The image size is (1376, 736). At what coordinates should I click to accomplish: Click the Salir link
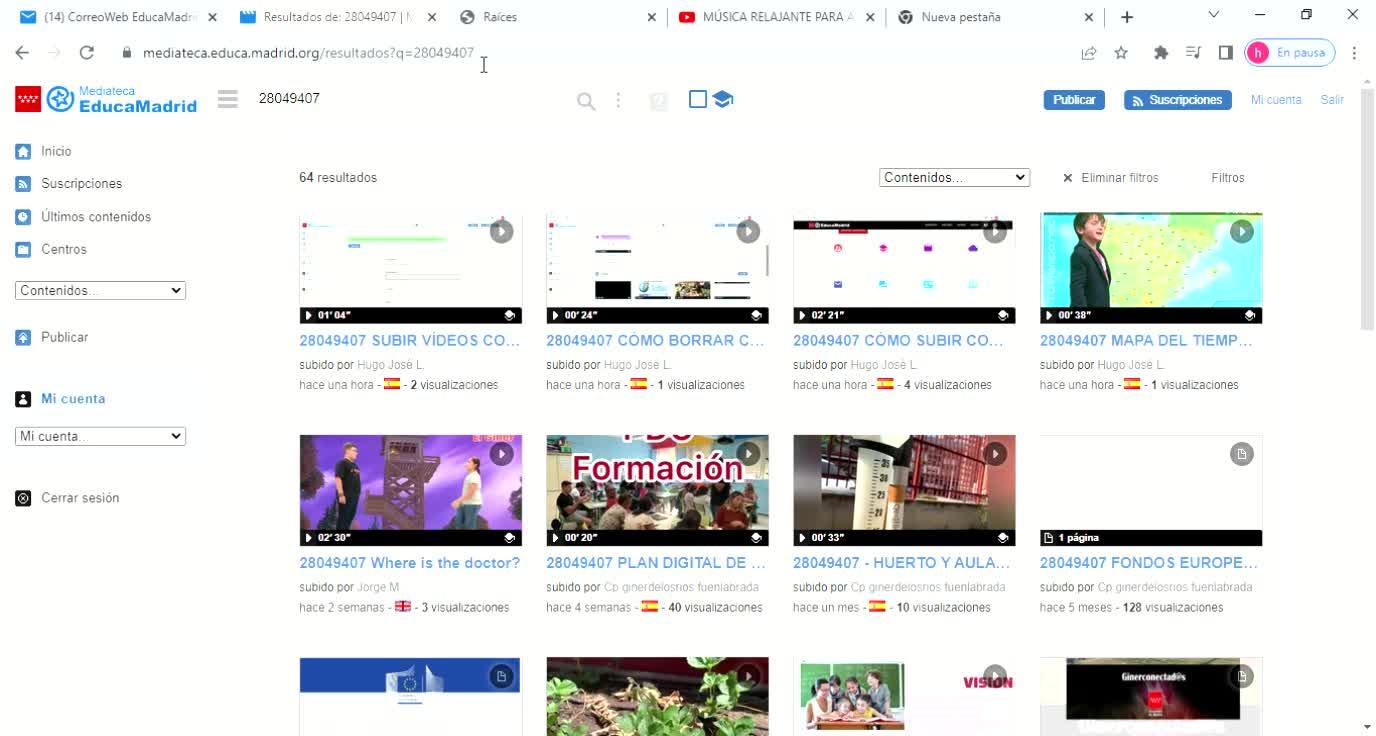(x=1332, y=100)
